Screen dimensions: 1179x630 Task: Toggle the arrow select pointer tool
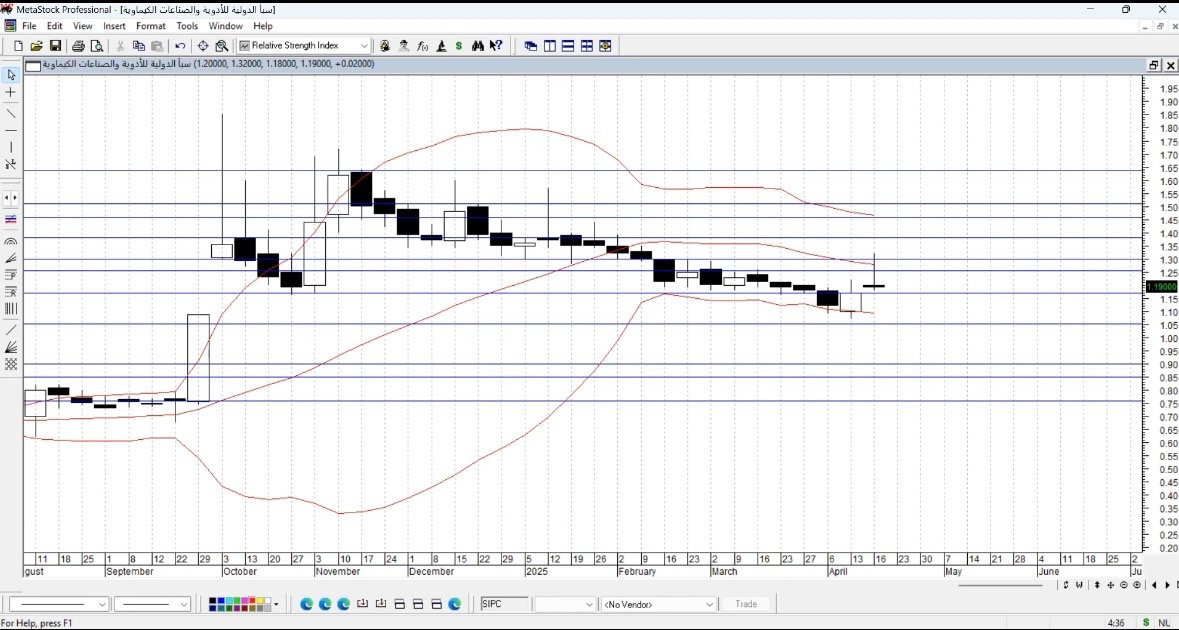(x=11, y=75)
